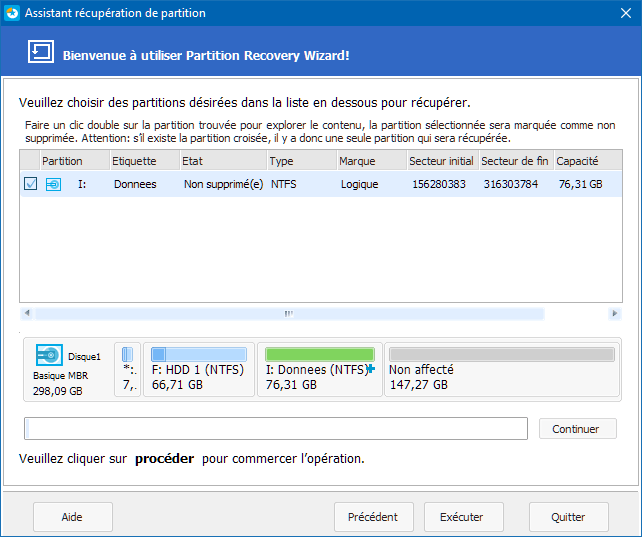Select the I: Donnees (NTFS) partition block
The height and width of the screenshot is (537, 642).
320,370
